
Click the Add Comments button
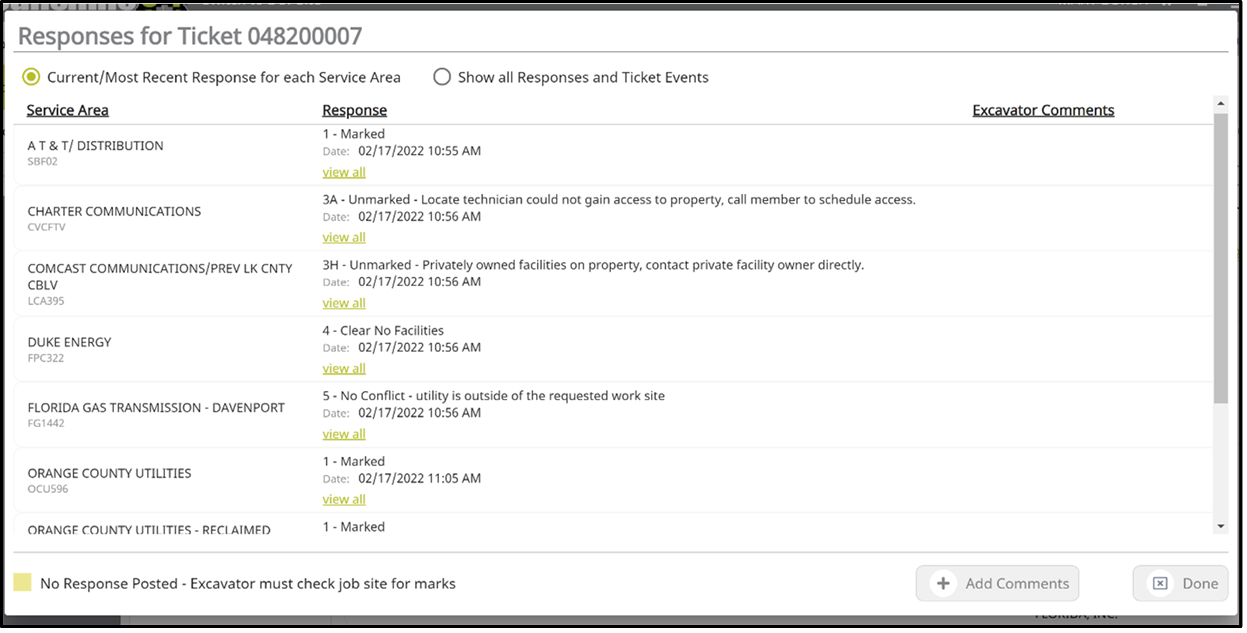997,583
